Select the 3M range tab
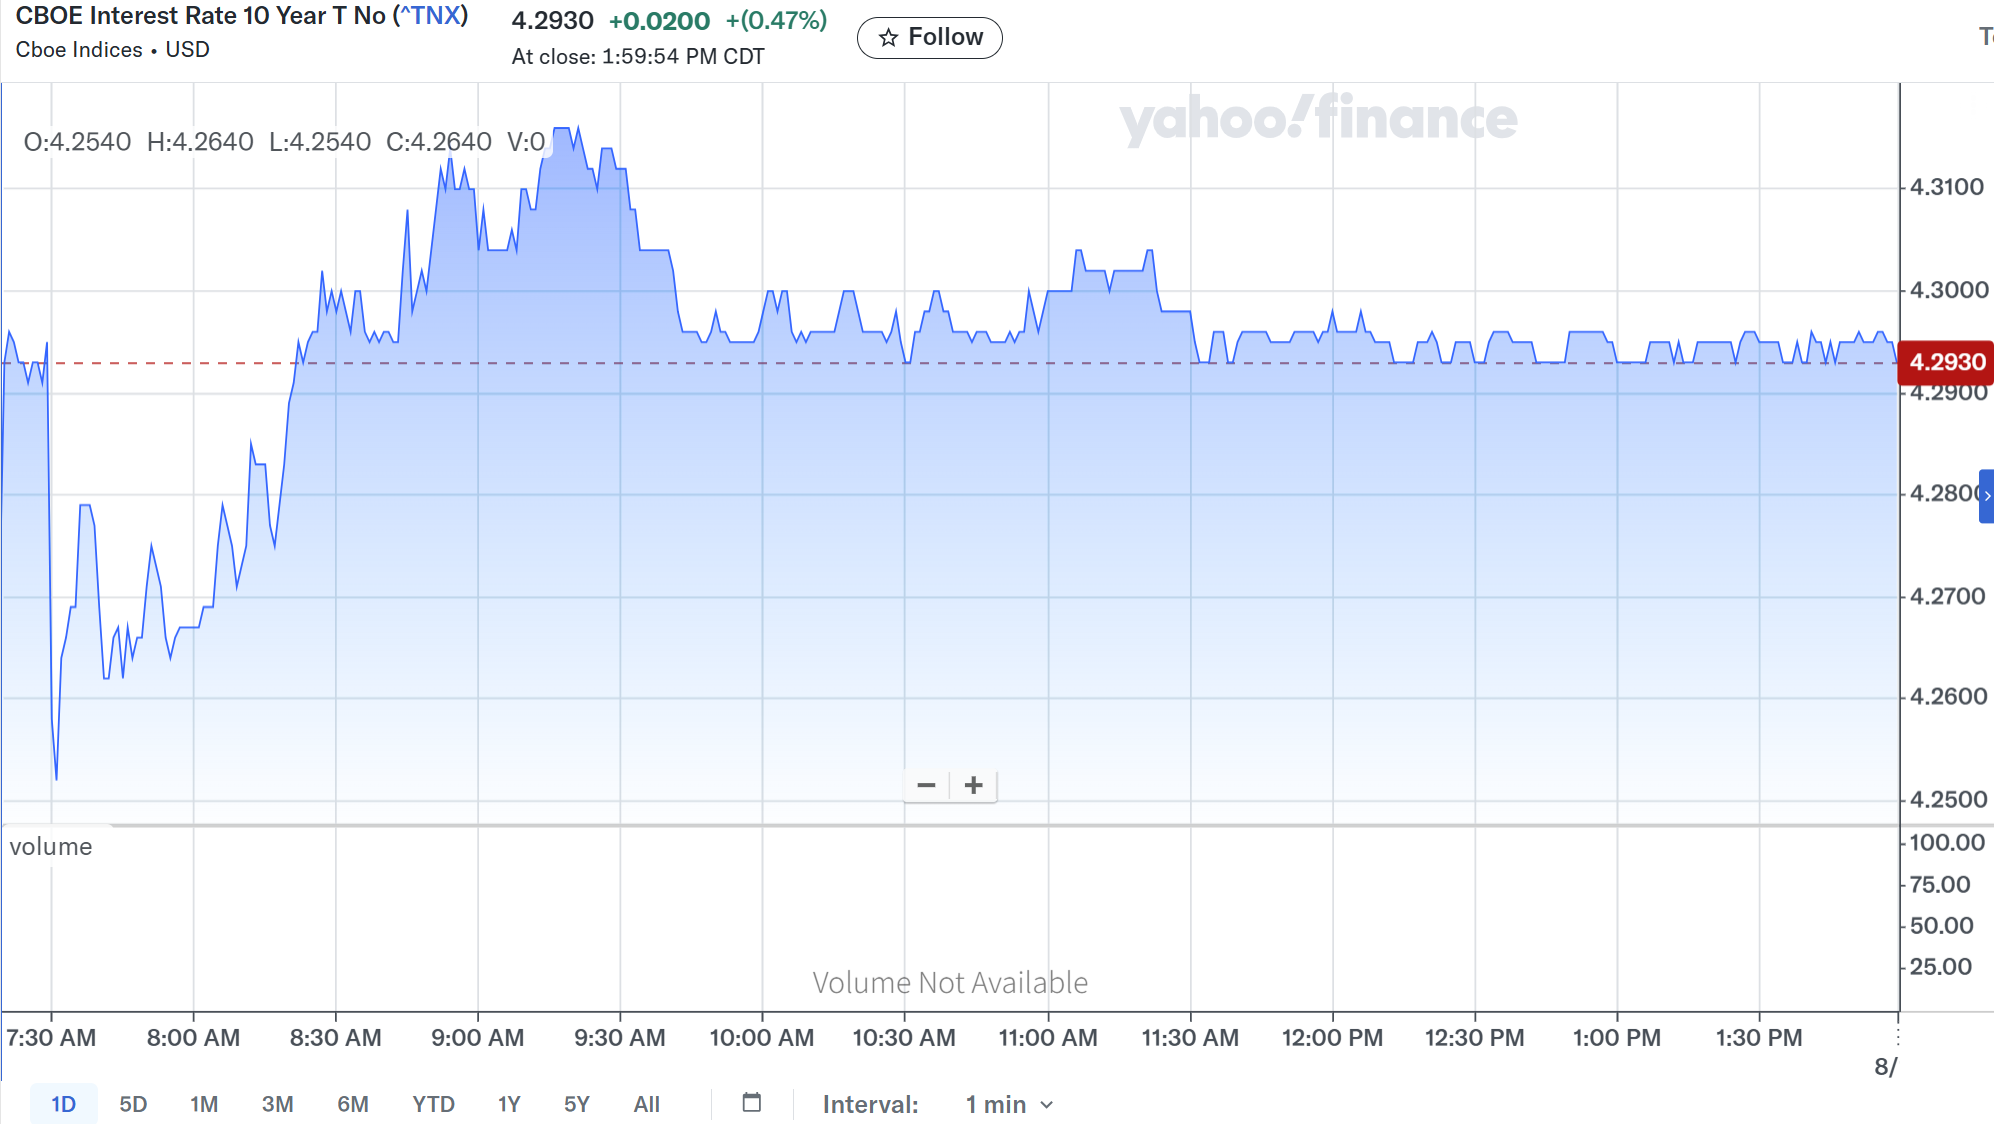The image size is (1994, 1124). 277,1104
